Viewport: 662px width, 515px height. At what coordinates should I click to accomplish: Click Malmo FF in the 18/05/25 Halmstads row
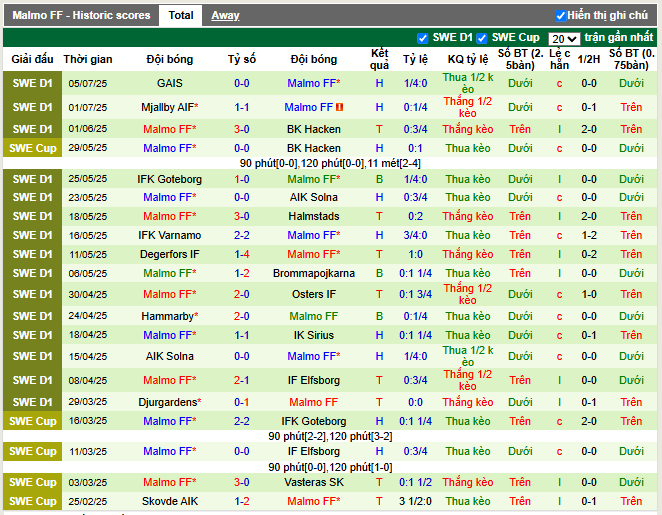[170, 216]
